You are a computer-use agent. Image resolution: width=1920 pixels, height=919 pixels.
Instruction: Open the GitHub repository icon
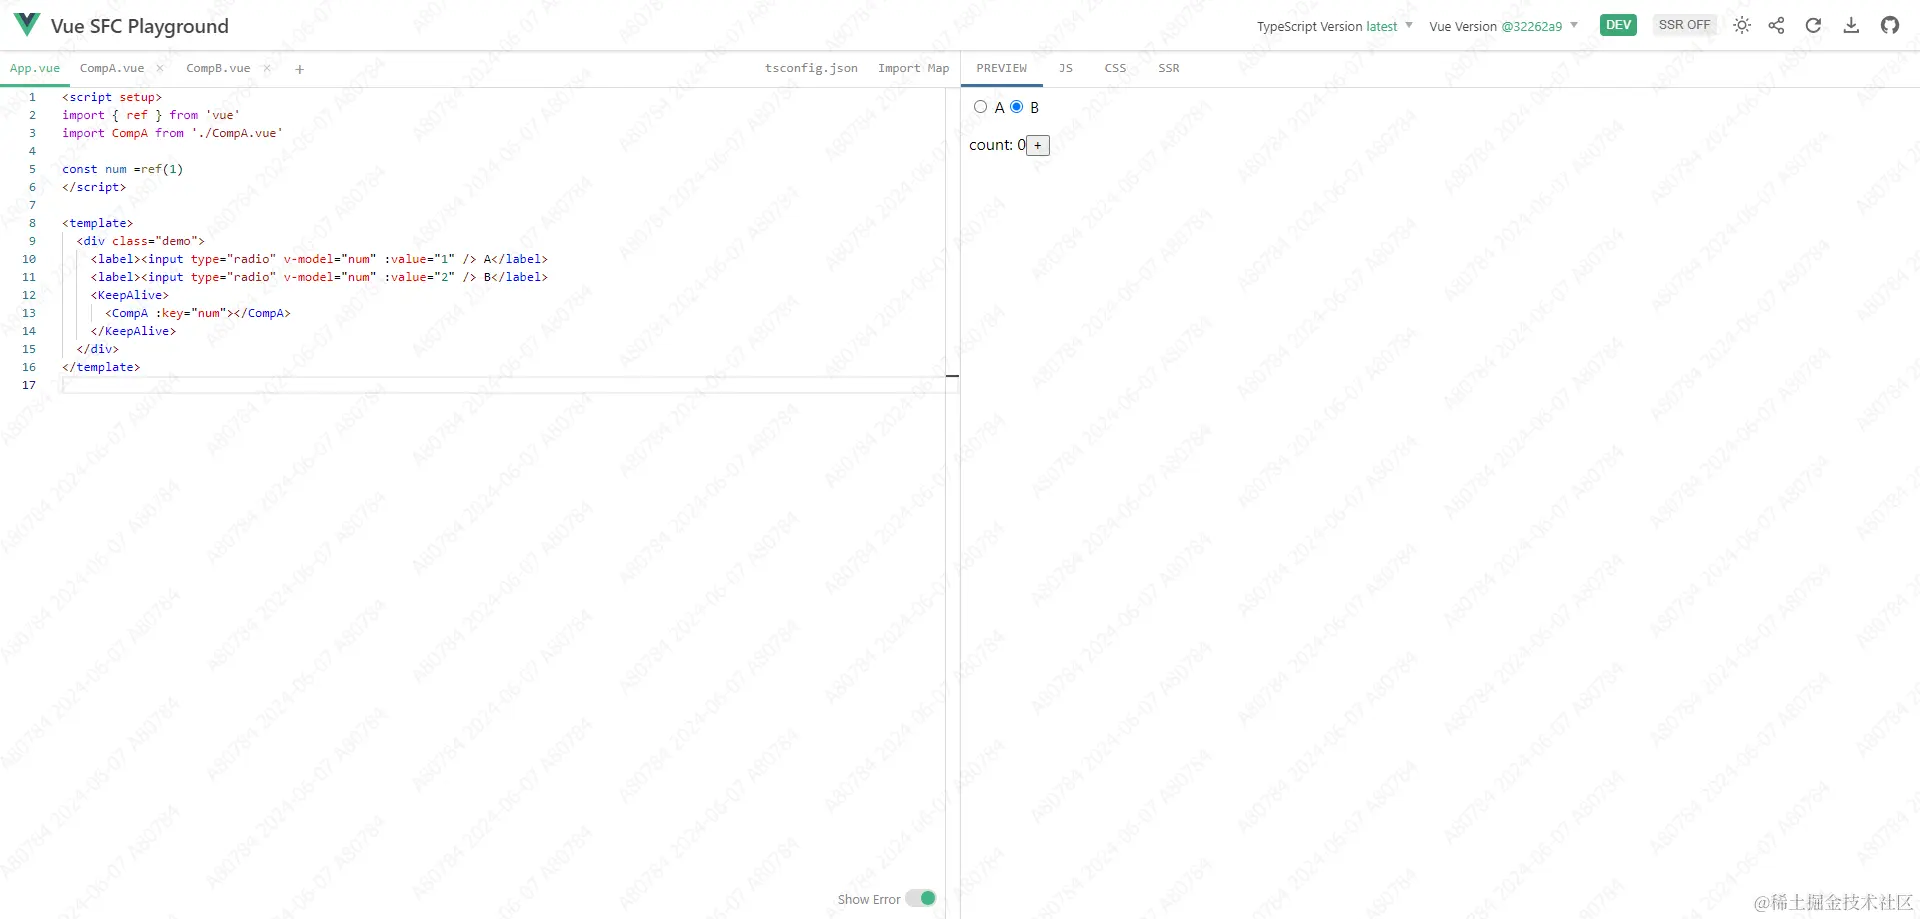pyautogui.click(x=1889, y=25)
